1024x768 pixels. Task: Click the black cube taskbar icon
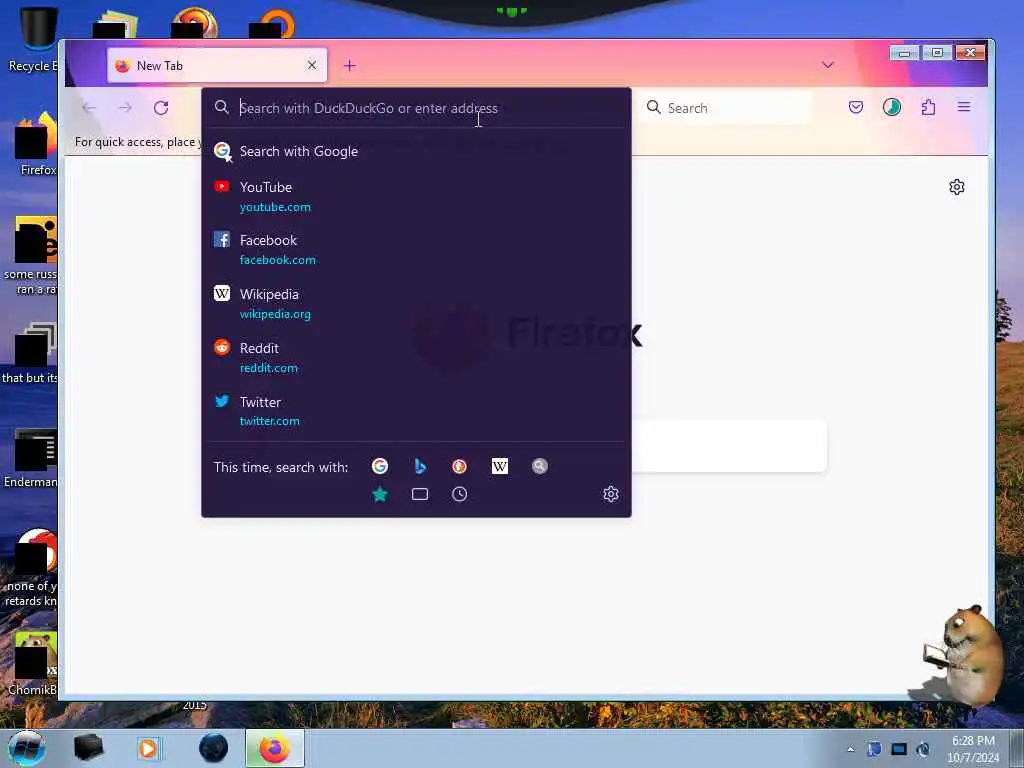pyautogui.click(x=88, y=748)
